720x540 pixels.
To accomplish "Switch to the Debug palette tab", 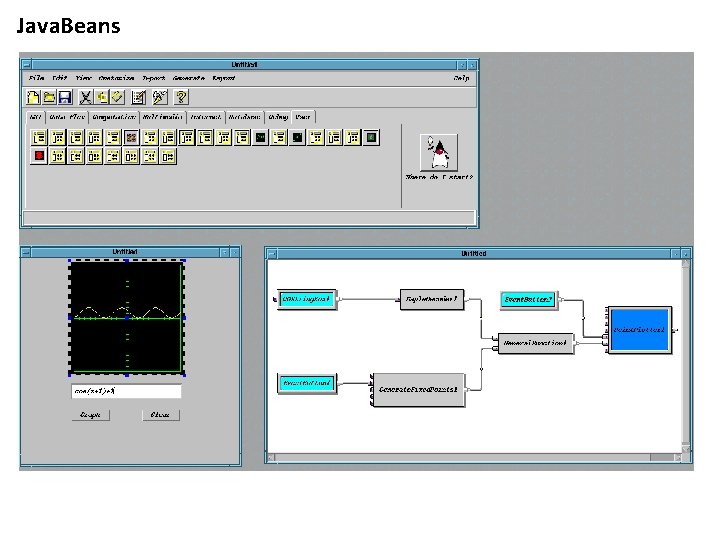I will tap(278, 117).
